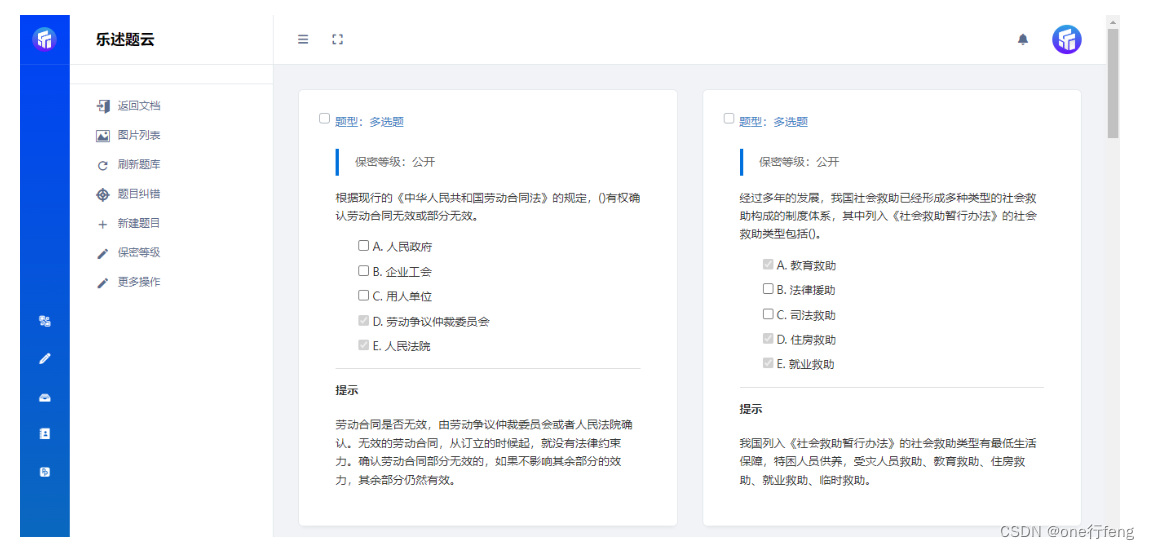Open the user avatar menu
Screen dimensions: 1149x550
click(x=1067, y=40)
